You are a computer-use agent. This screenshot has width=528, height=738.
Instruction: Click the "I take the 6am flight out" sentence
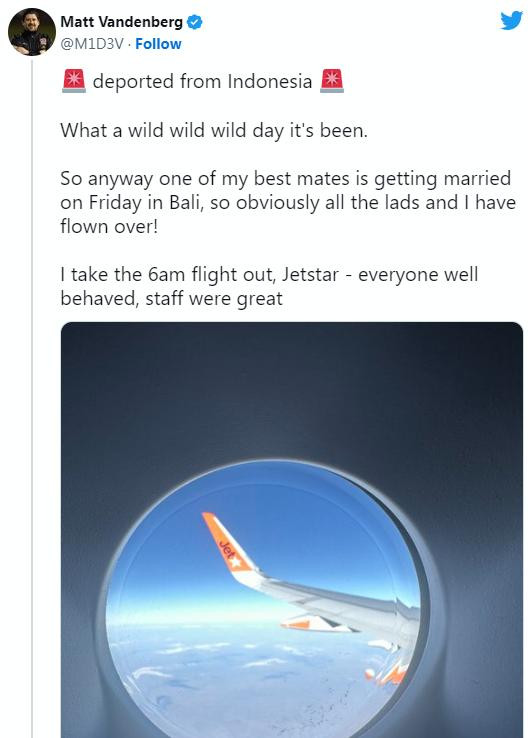tap(167, 274)
